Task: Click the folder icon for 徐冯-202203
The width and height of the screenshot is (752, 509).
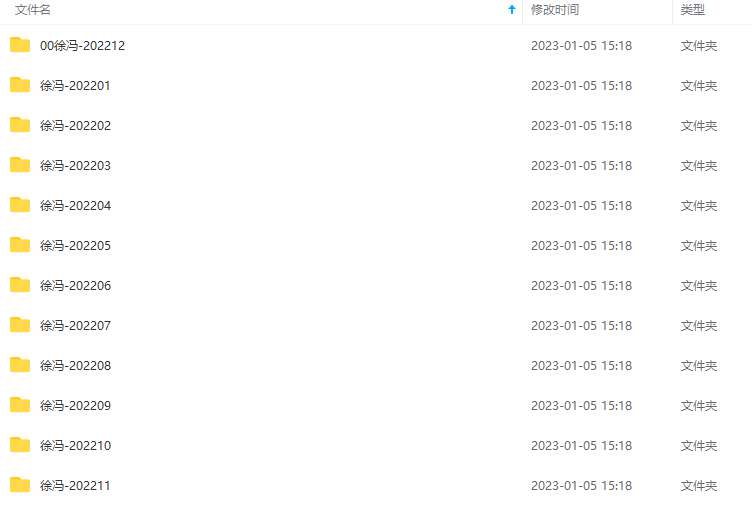Action: point(20,165)
